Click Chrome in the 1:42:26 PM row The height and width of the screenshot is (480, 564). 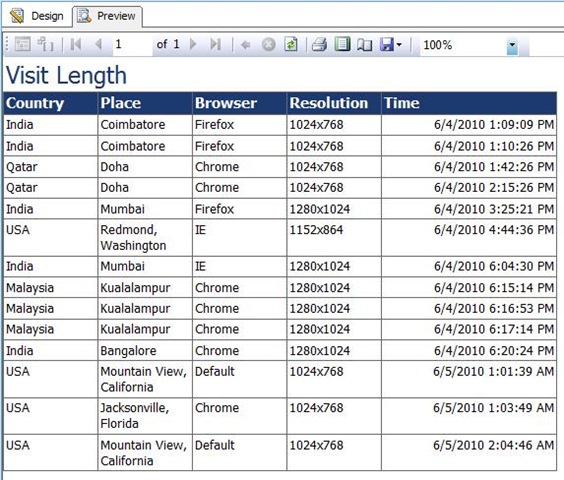(x=240, y=167)
